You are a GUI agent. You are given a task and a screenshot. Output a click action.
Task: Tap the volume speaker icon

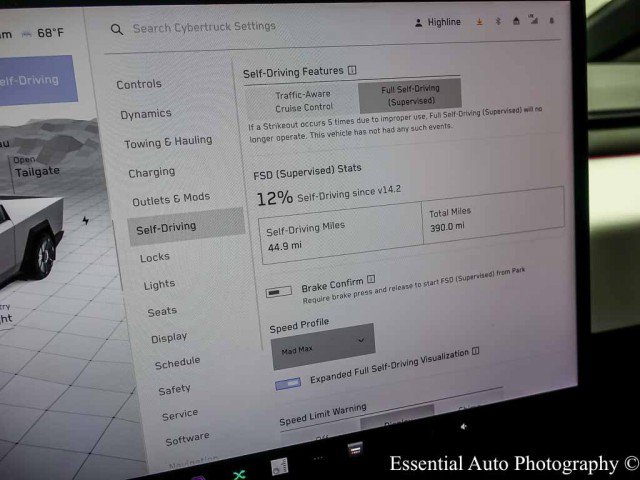click(463, 427)
